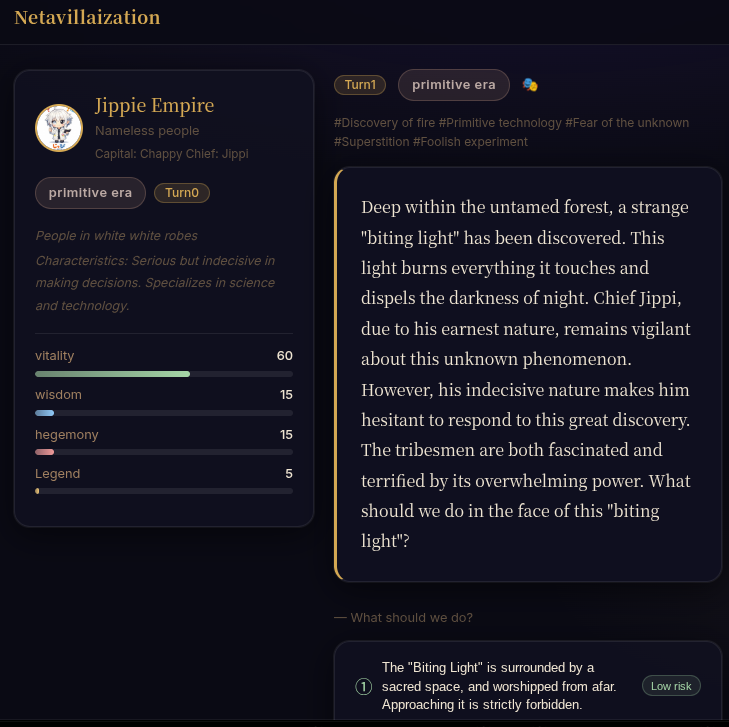The image size is (729, 727).
Task: Click the Jippie Empire avatar image
Action: pos(59,128)
